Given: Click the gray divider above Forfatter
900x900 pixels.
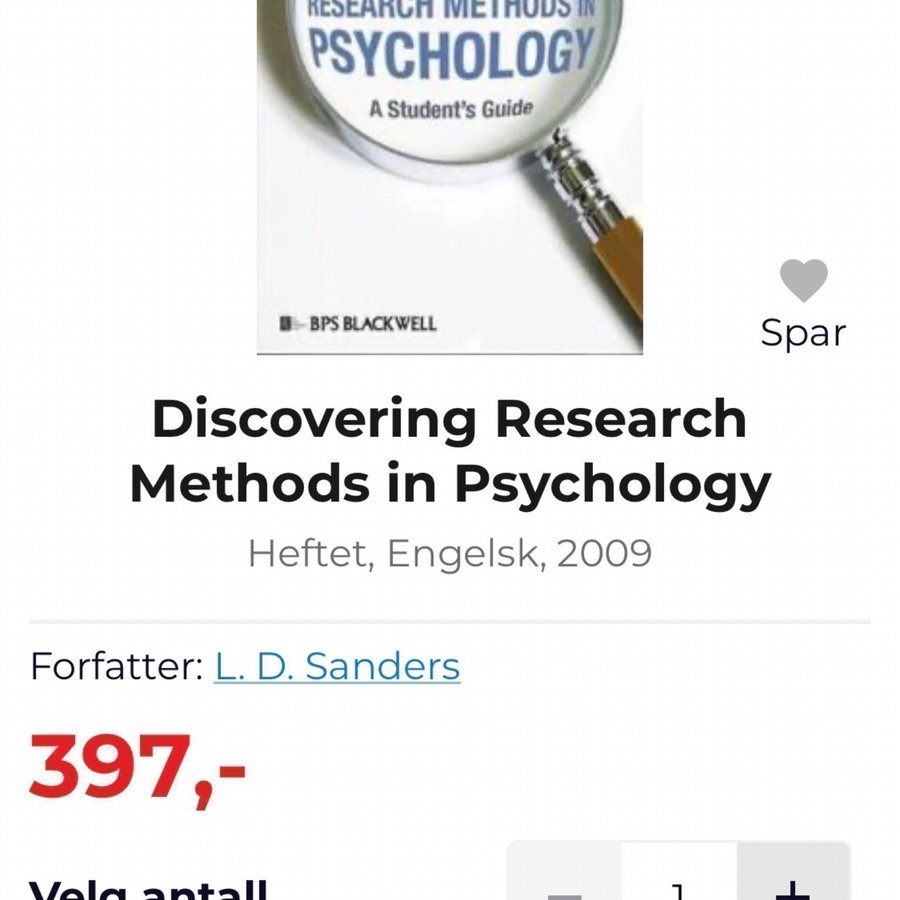Looking at the screenshot, I should click(450, 621).
